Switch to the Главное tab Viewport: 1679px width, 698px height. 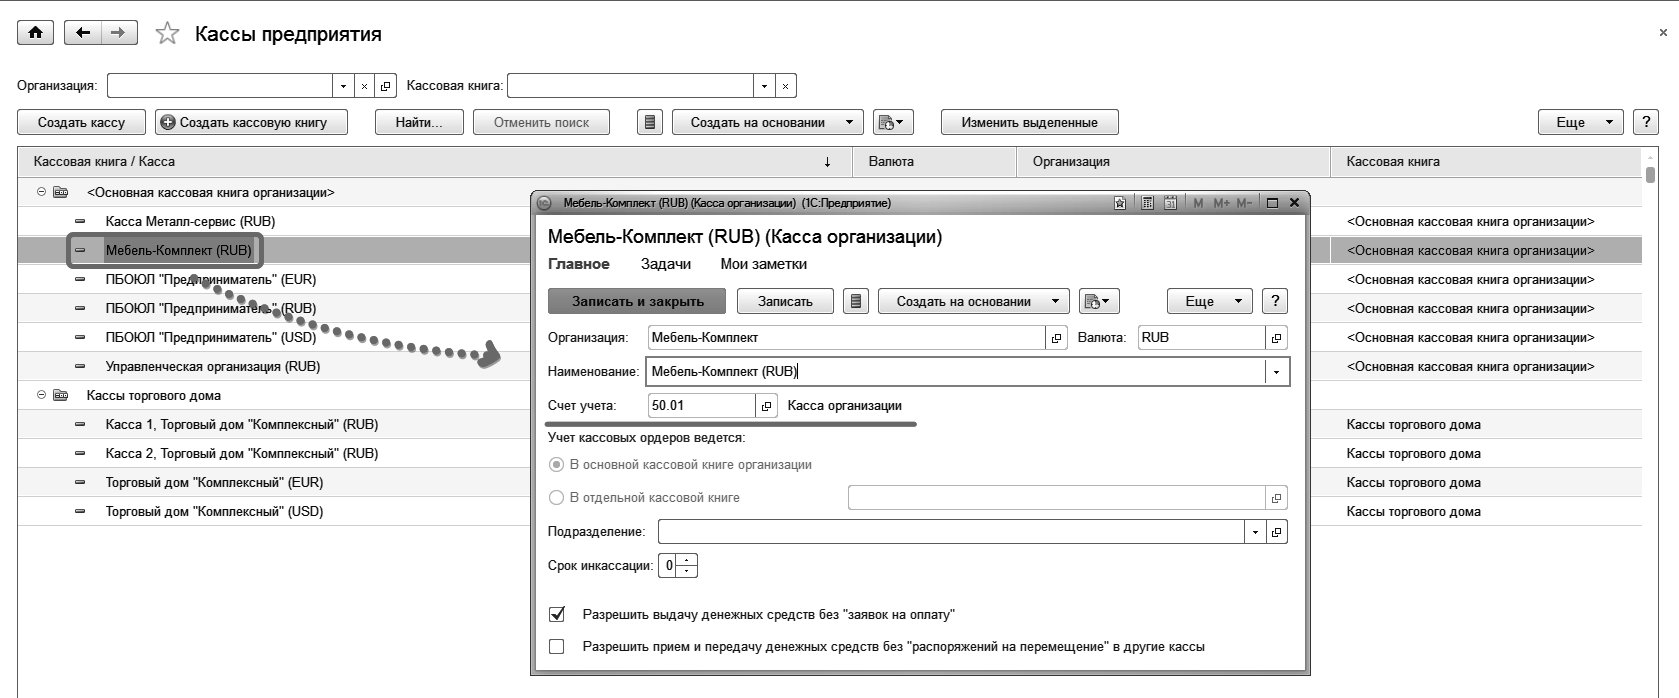[579, 264]
